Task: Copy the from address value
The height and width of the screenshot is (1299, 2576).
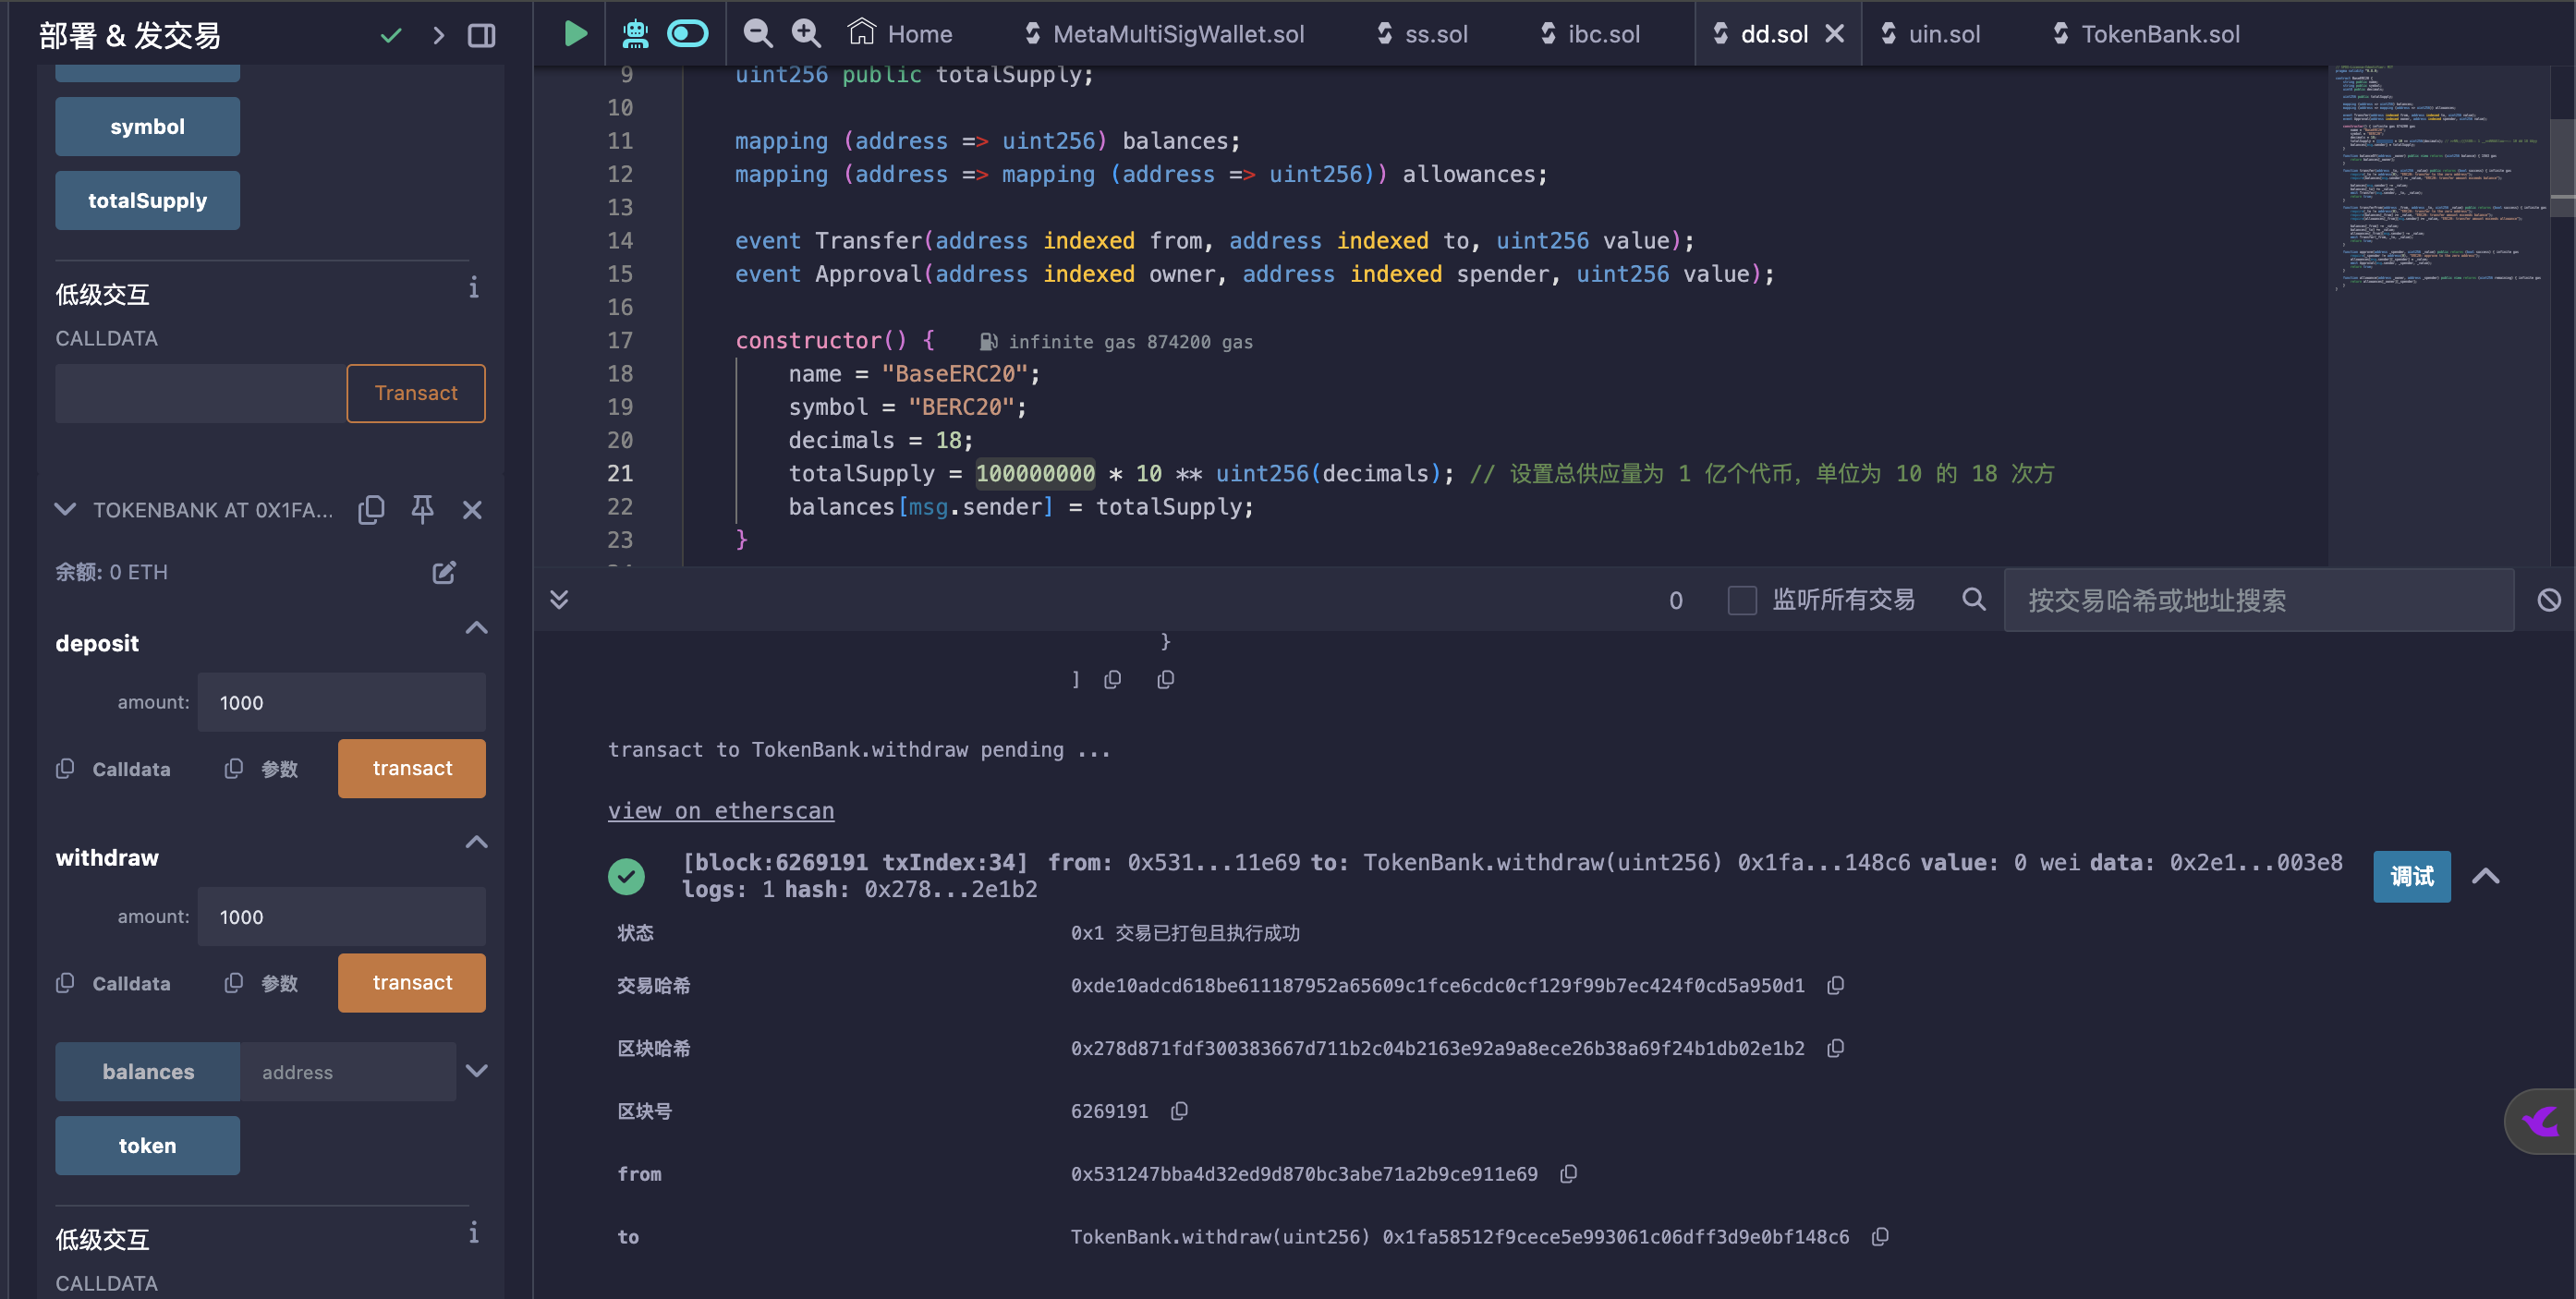Action: pos(1568,1174)
